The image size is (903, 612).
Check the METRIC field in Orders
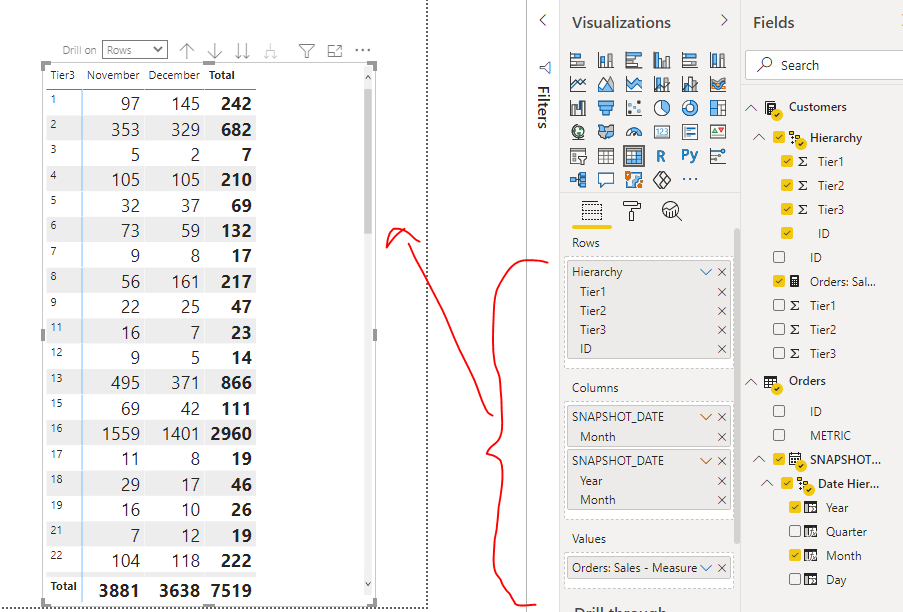779,435
